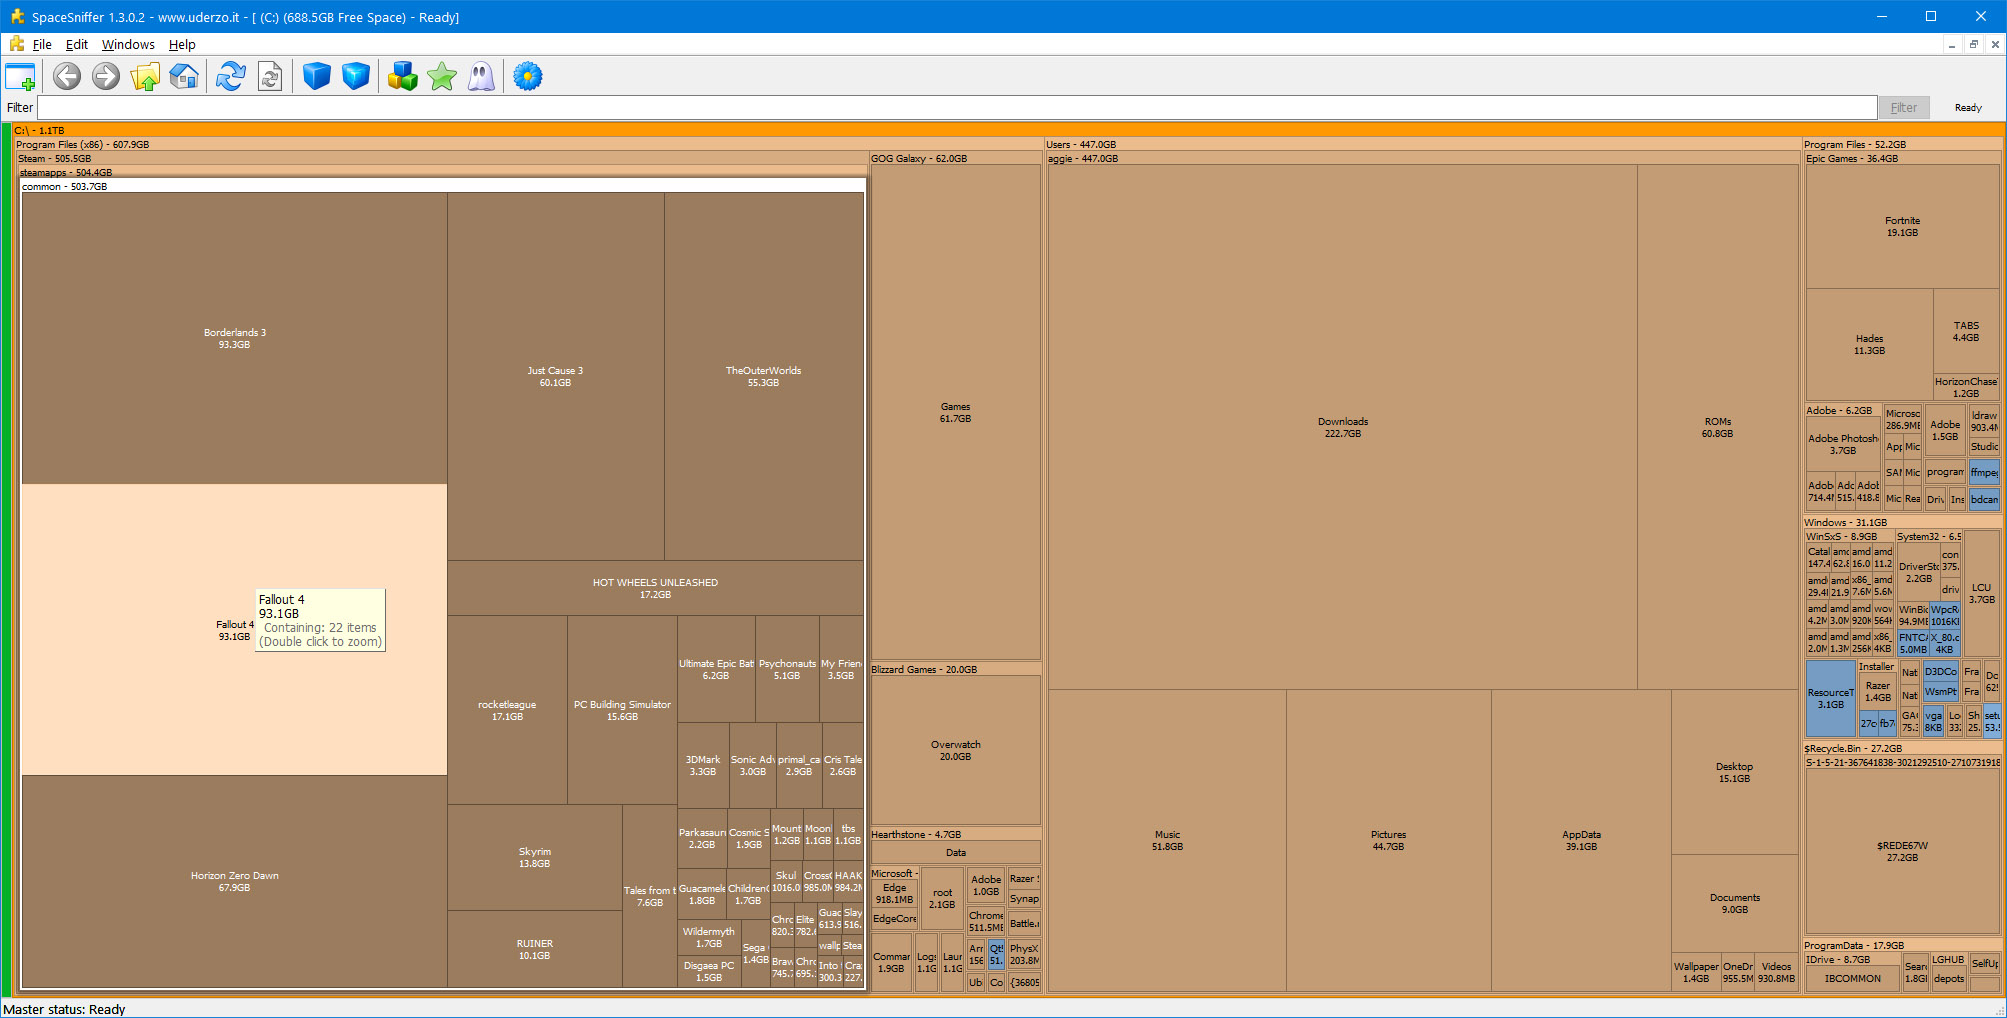Toggle file classes style colored cubes
2007x1018 pixels.
point(403,77)
